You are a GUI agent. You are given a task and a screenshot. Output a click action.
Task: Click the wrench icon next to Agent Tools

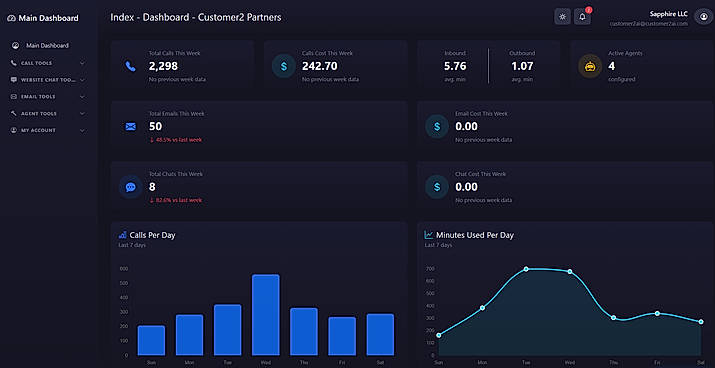point(14,114)
